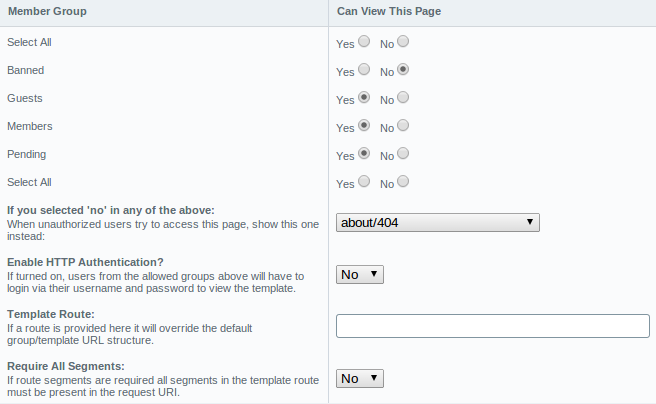Pick Yes in the first Select All row
Image resolution: width=656 pixels, height=404 pixels.
364,42
